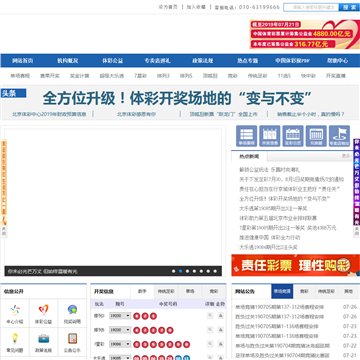Click details magnifier icon in 7星彩 row
This screenshot has width=360, height=360.
tap(210, 344)
